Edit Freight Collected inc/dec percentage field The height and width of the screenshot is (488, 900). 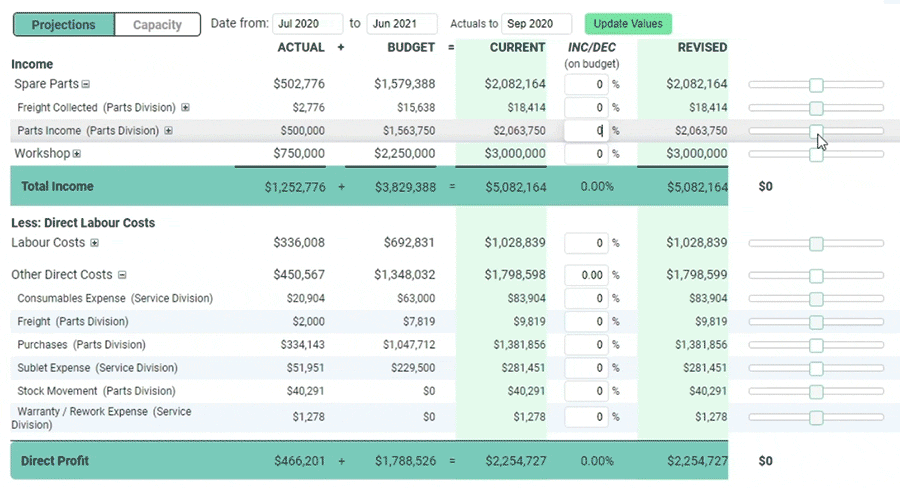coord(585,107)
